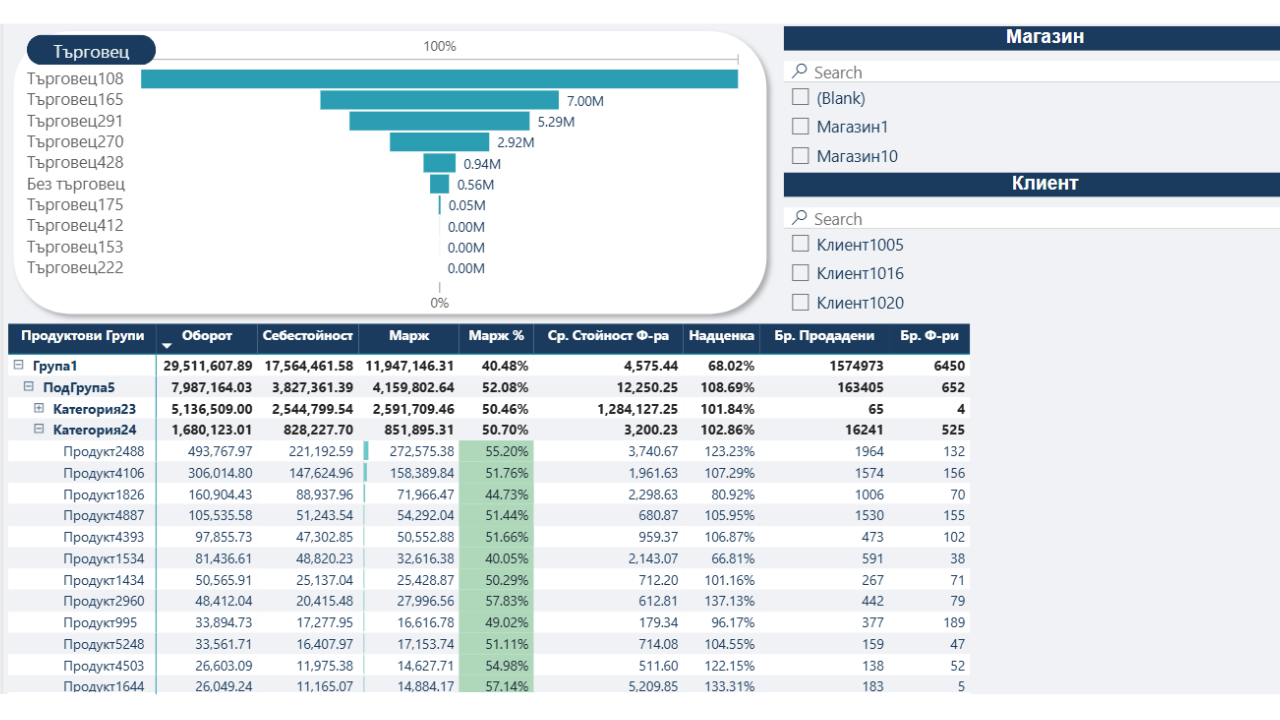
Task: Select the Магазин1 checkbox
Action: click(800, 127)
